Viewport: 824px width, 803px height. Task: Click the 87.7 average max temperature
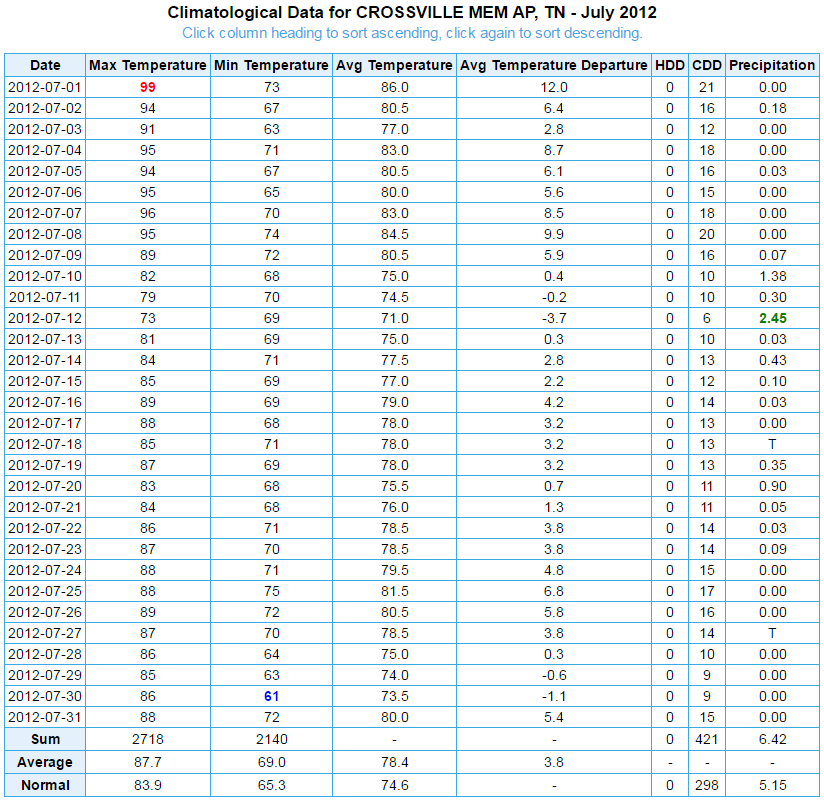(x=148, y=763)
